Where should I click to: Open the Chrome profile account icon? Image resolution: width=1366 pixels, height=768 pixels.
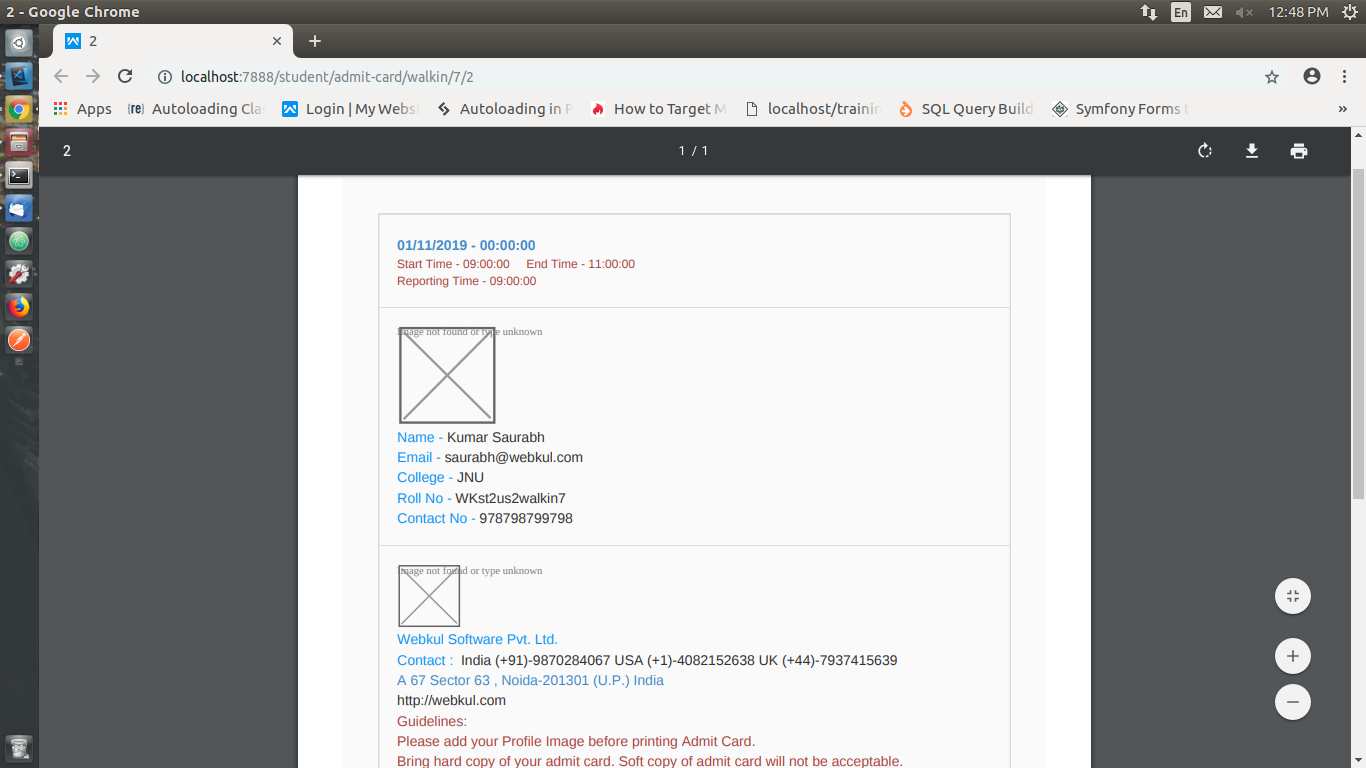(1311, 77)
